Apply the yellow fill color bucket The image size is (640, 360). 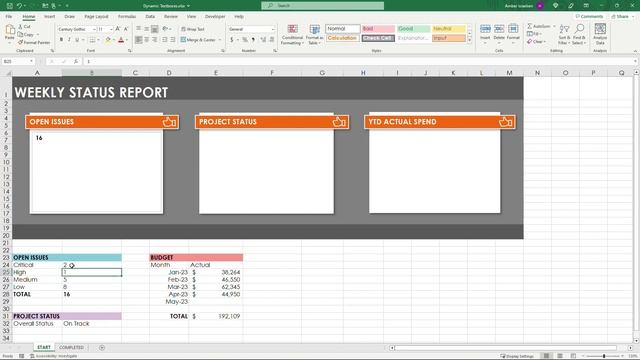[x=108, y=40]
